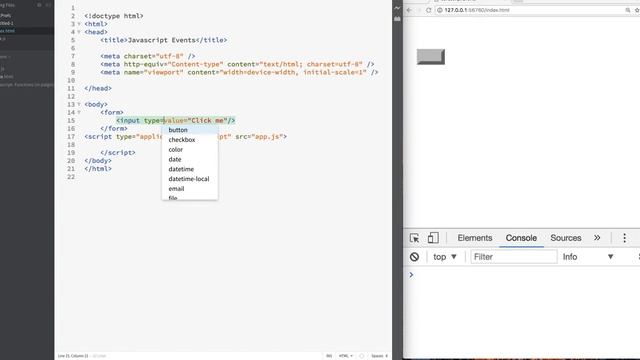Activate the DevTools inspect element picker
The height and width of the screenshot is (360, 640).
pos(414,238)
